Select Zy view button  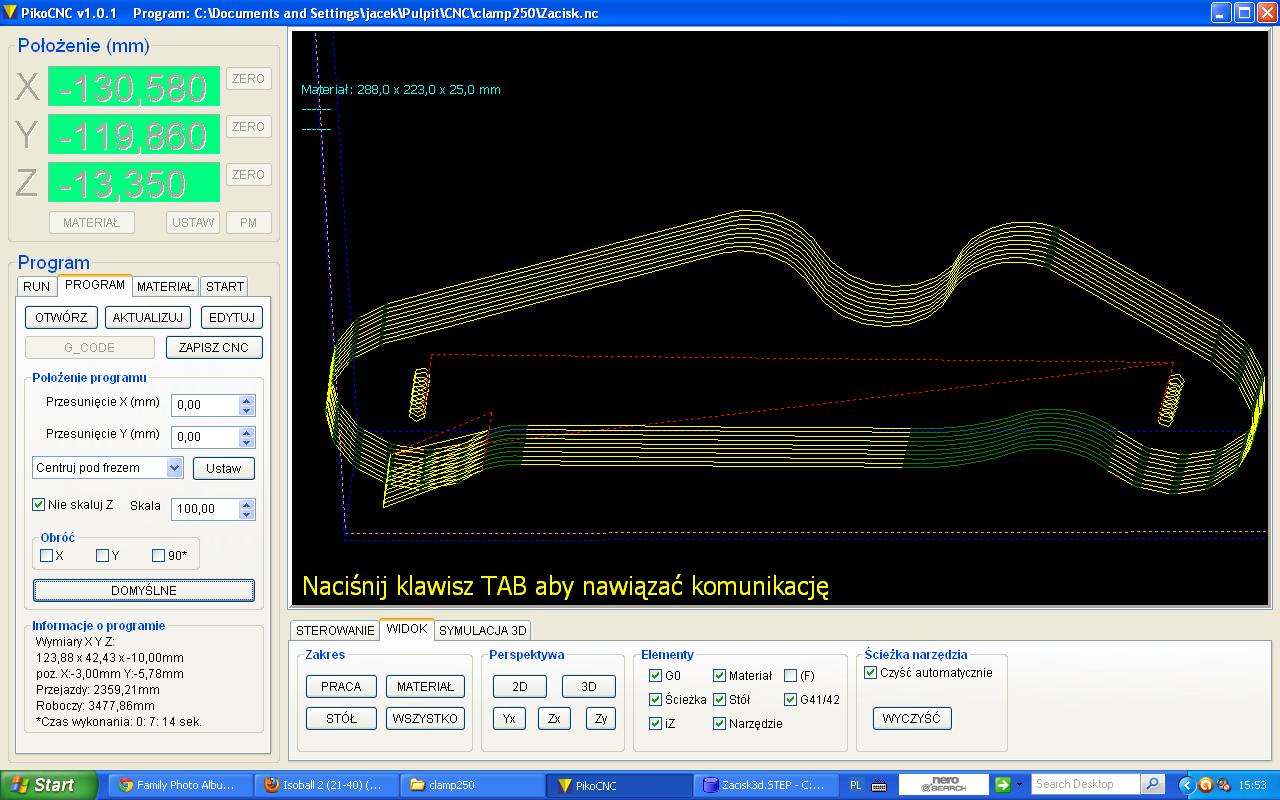600,718
